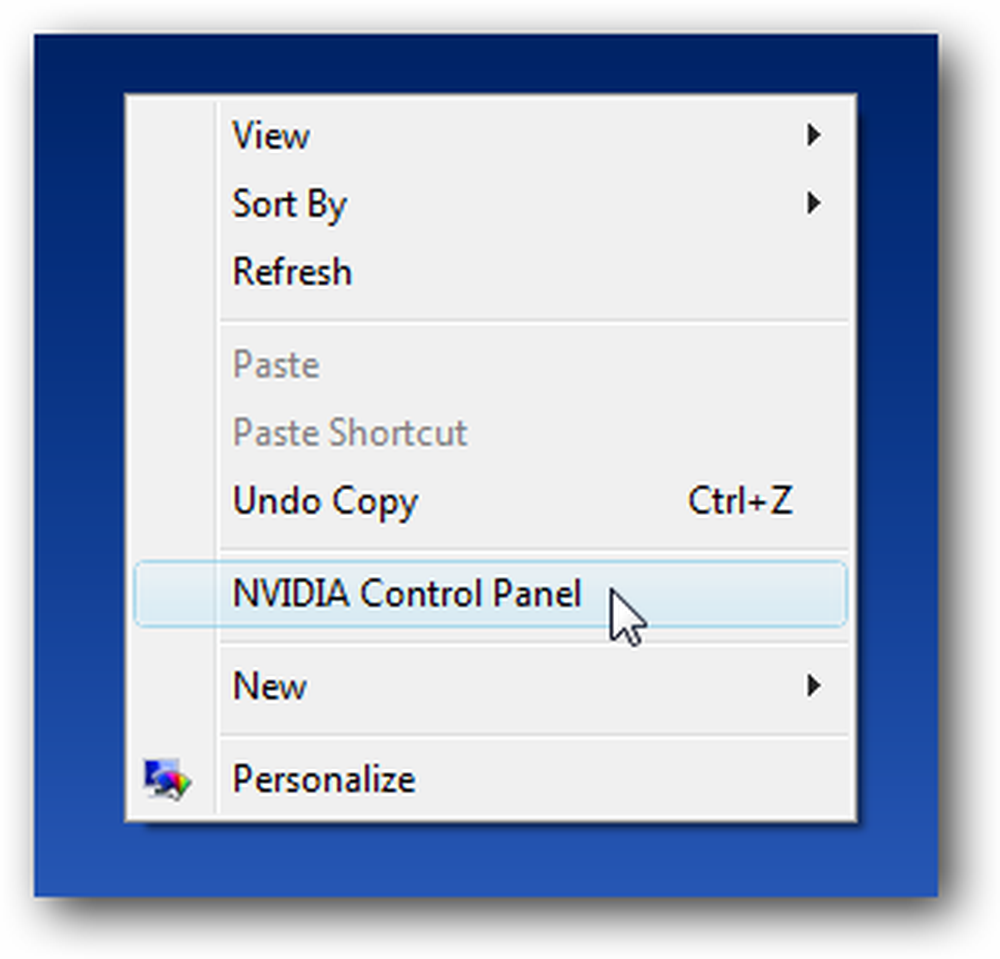Click the icon gutter beside NVIDIA Control Panel

175,594
